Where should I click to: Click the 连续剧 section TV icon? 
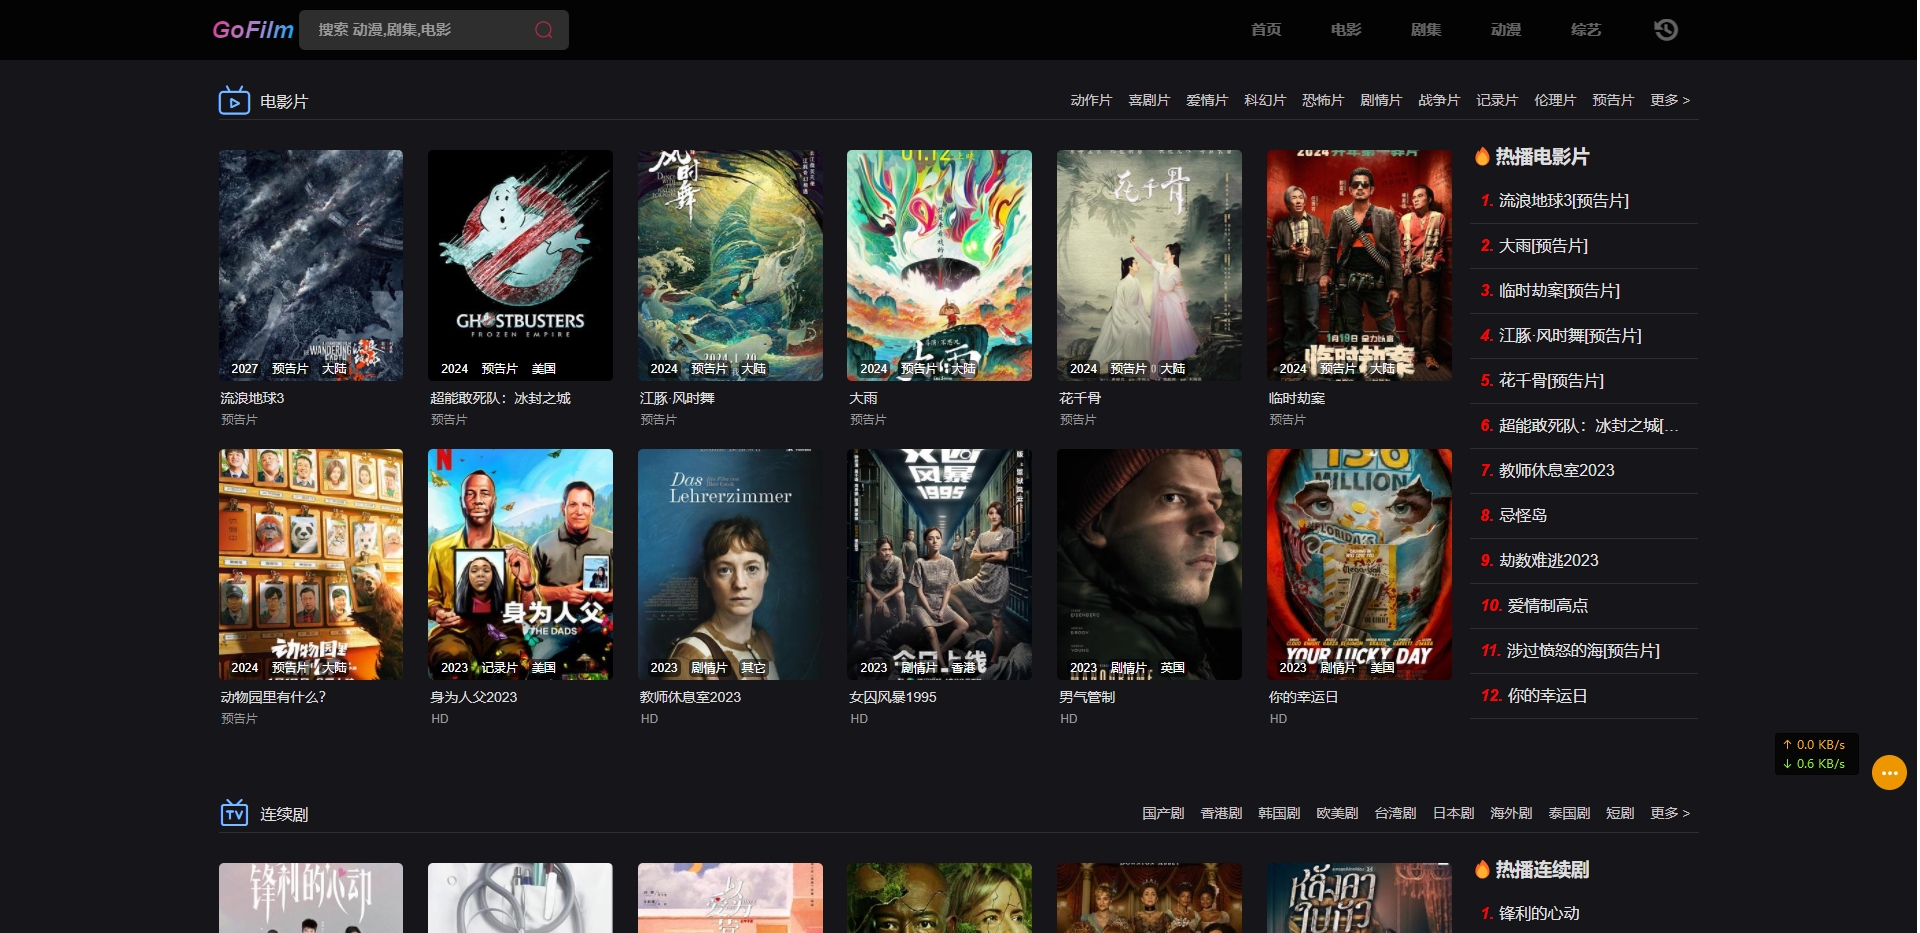pyautogui.click(x=234, y=813)
